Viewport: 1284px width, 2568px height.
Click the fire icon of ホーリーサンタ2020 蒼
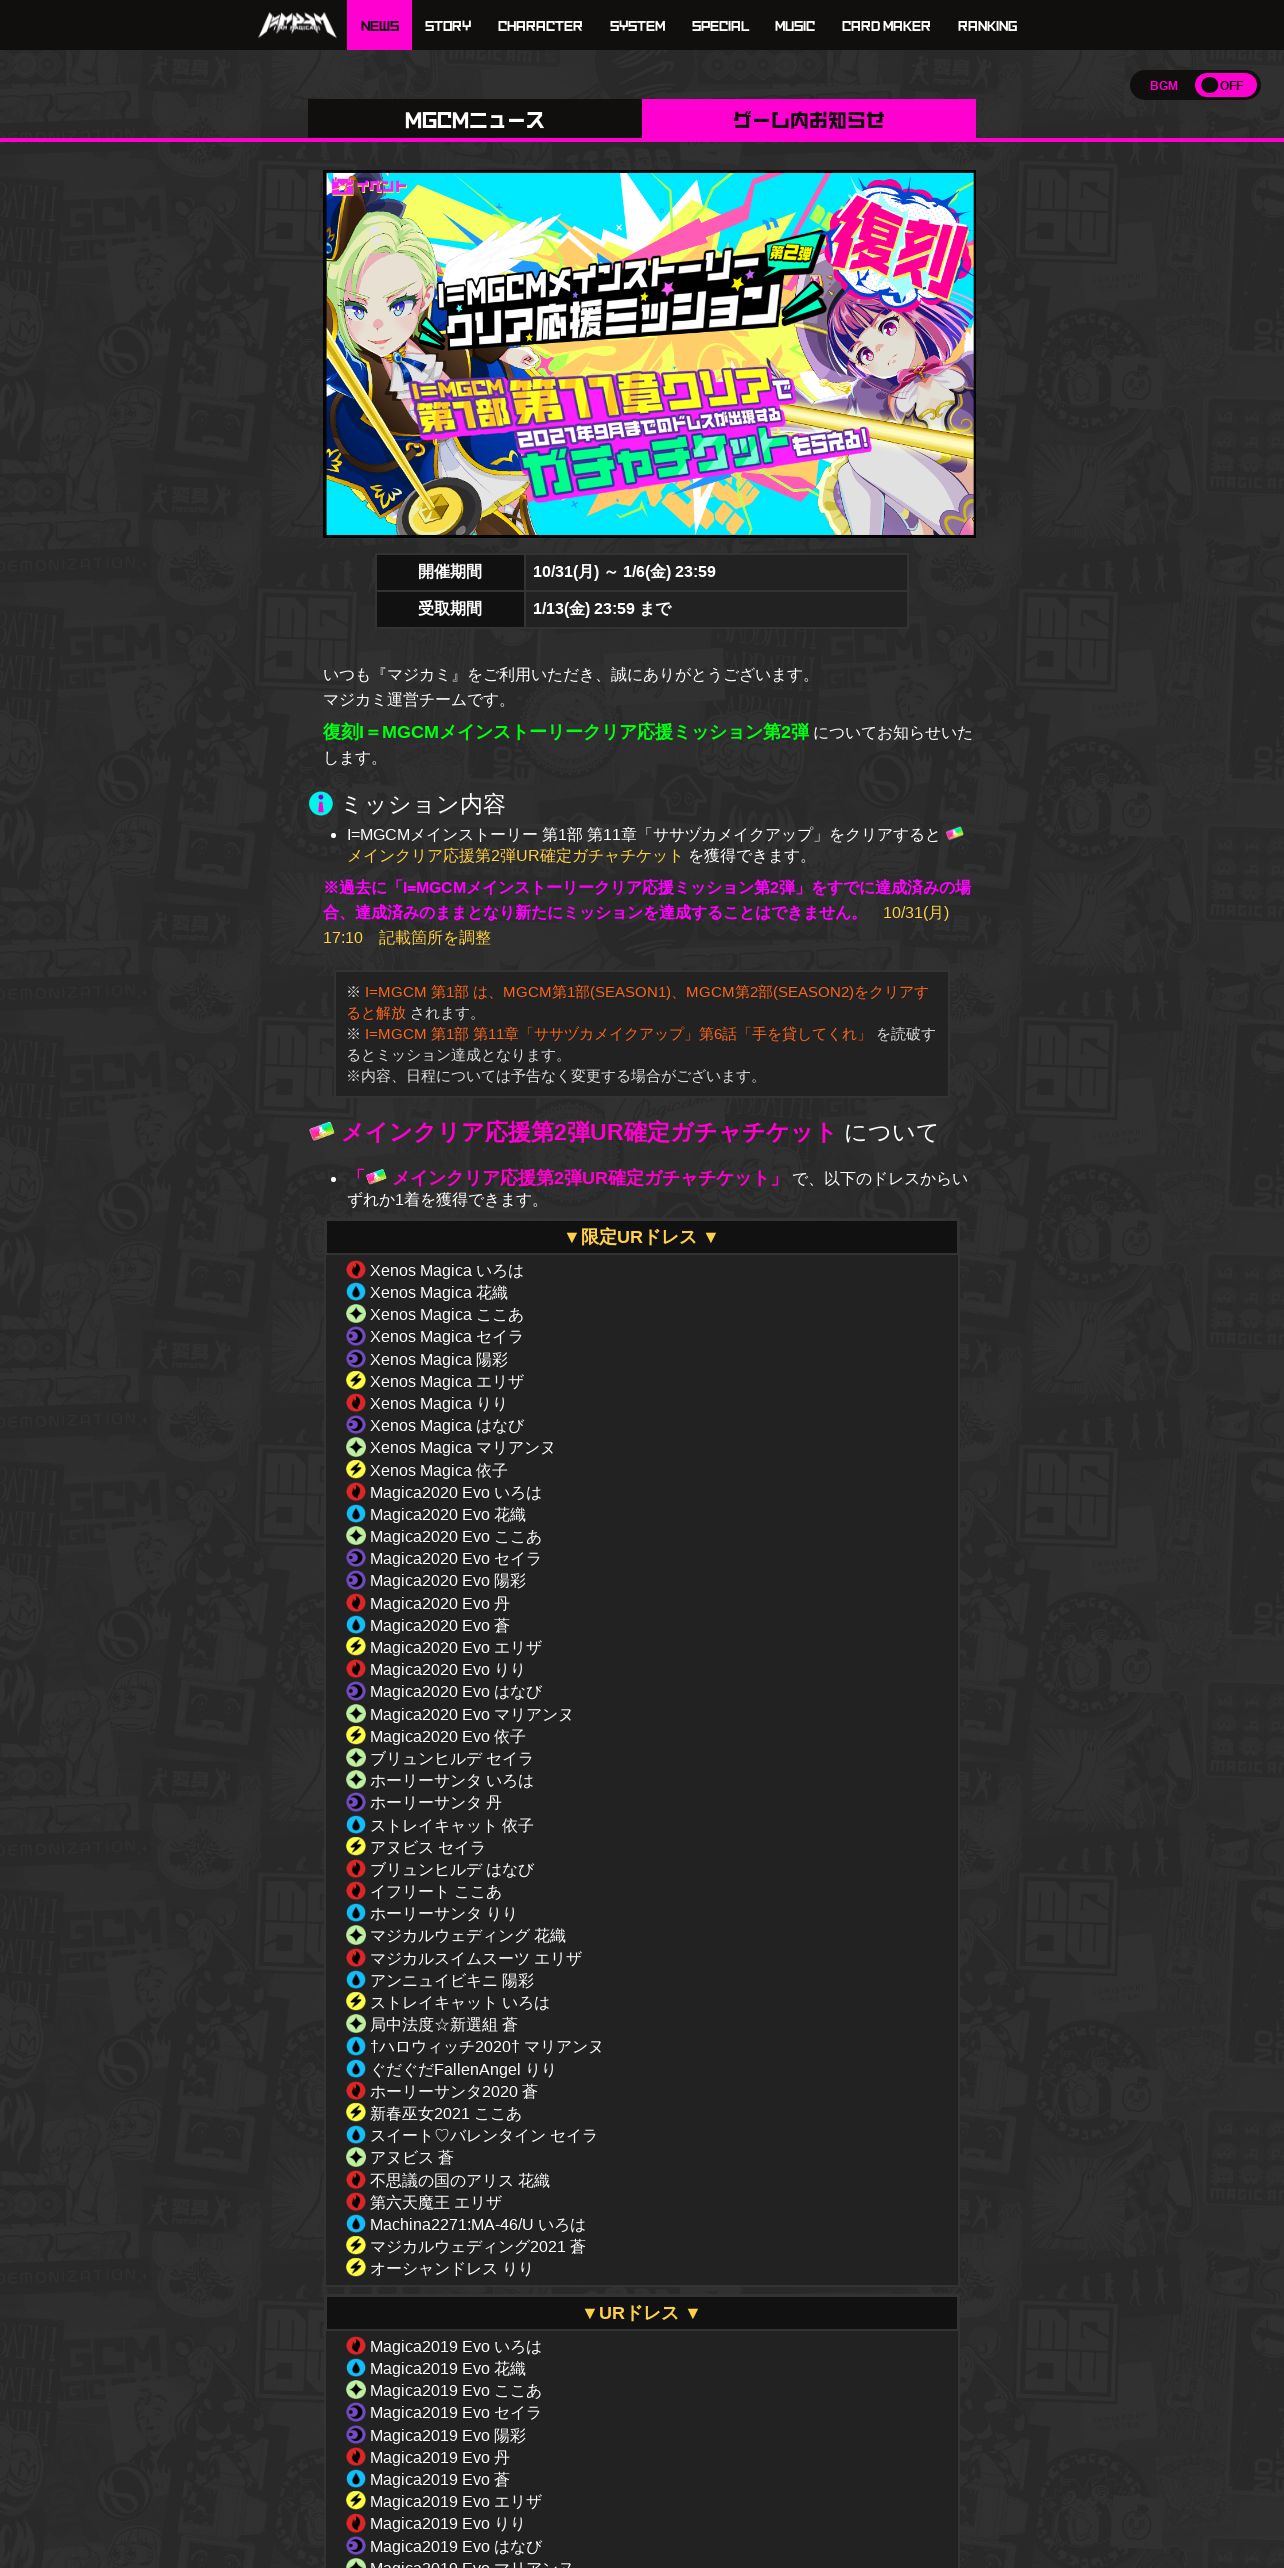pos(355,2090)
